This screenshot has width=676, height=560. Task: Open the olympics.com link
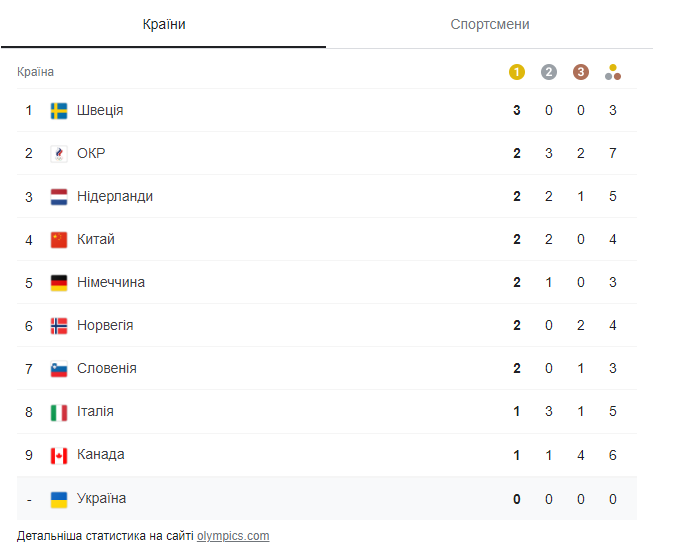point(233,536)
